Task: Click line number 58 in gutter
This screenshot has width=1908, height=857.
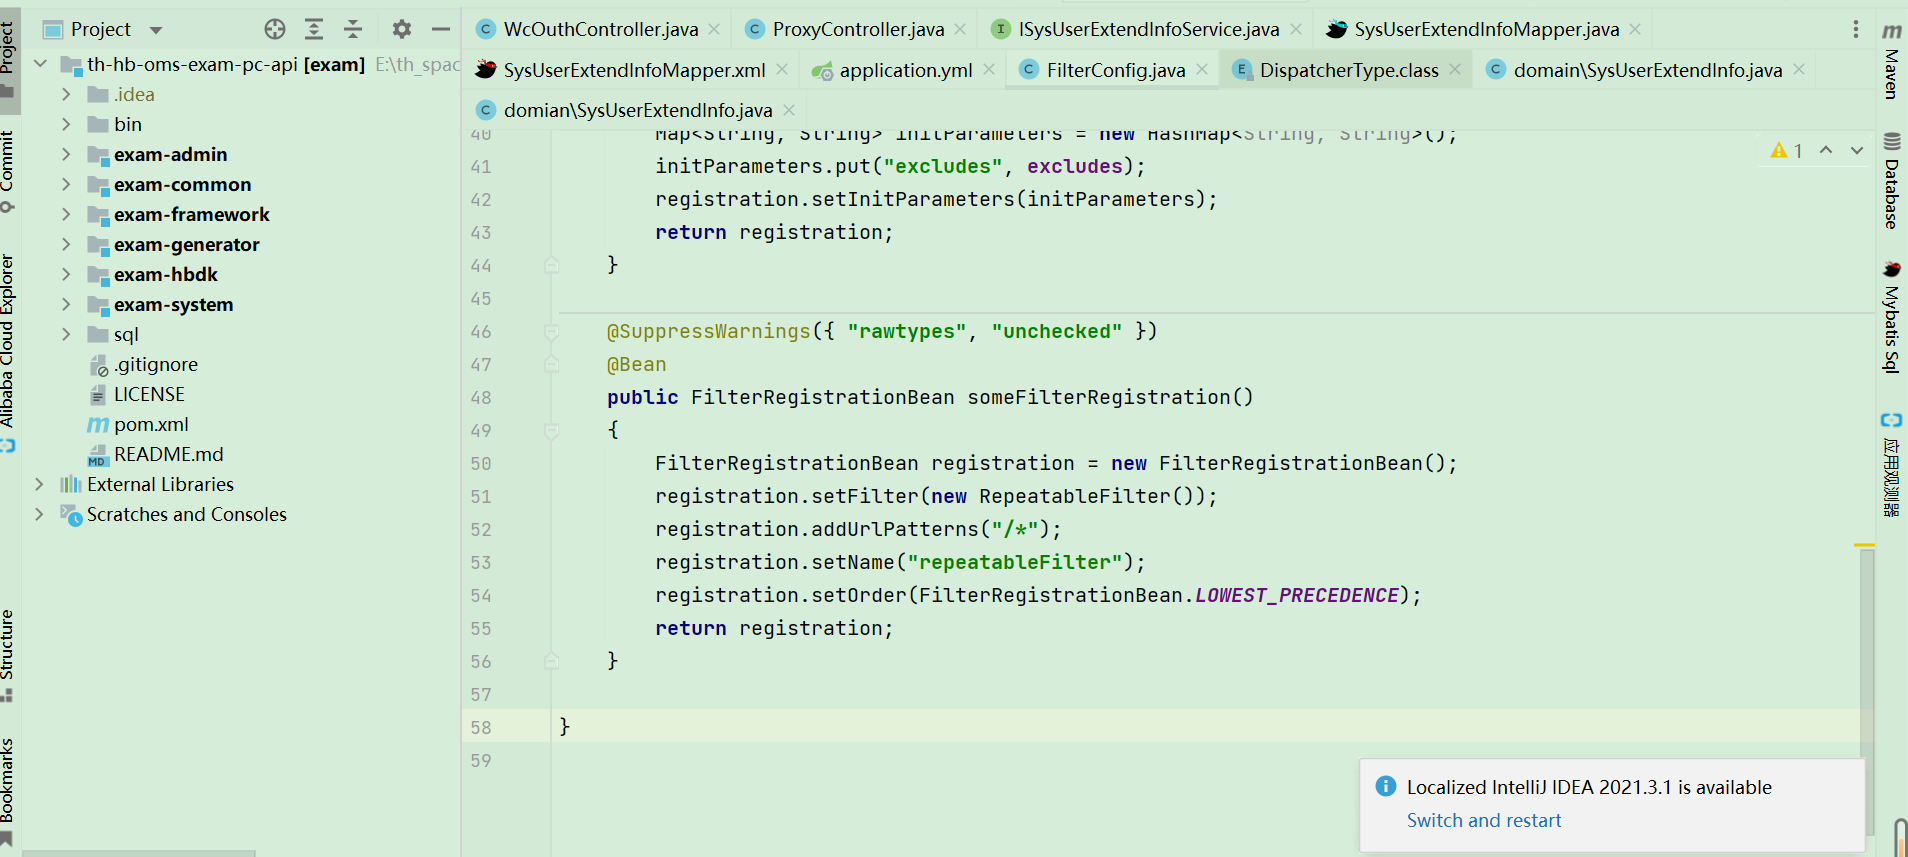Action: [x=481, y=727]
